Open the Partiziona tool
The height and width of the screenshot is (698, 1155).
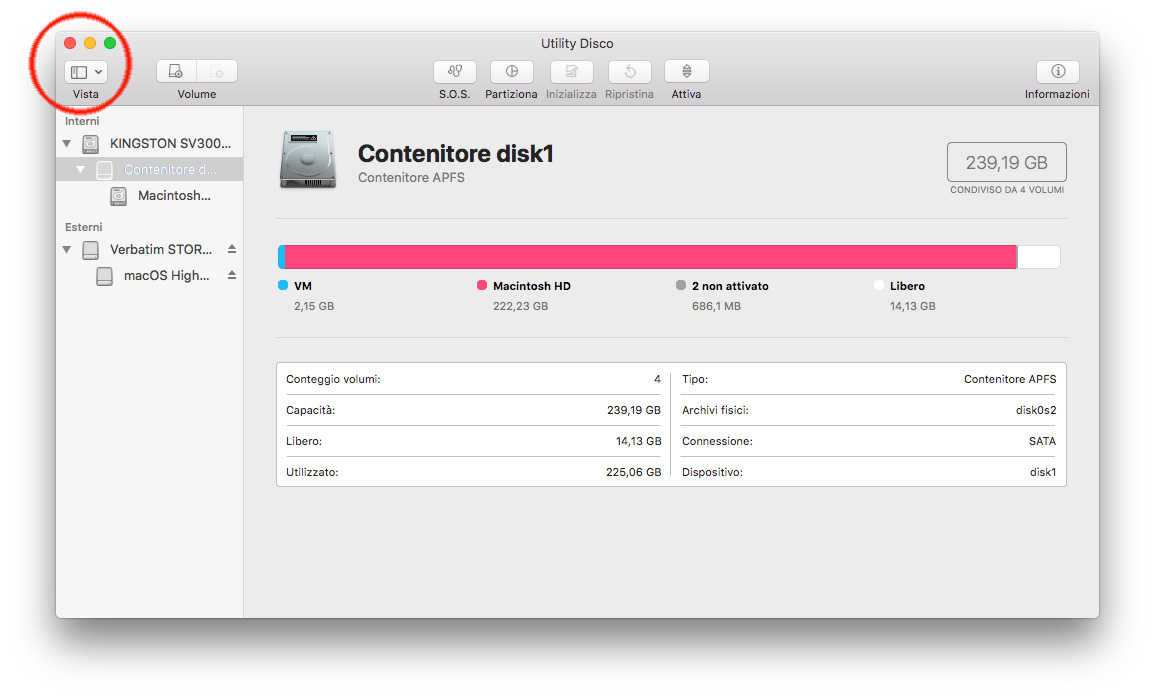click(x=511, y=71)
